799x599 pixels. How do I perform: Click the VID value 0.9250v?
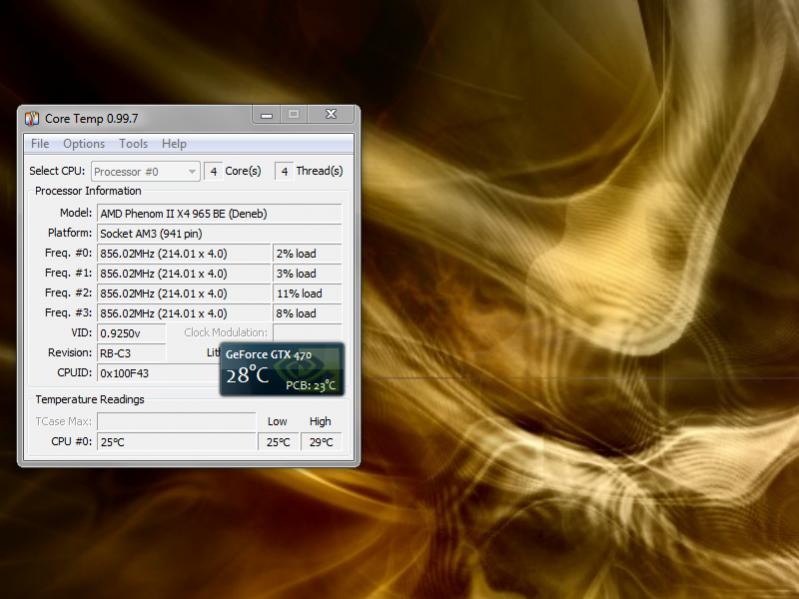tap(131, 333)
